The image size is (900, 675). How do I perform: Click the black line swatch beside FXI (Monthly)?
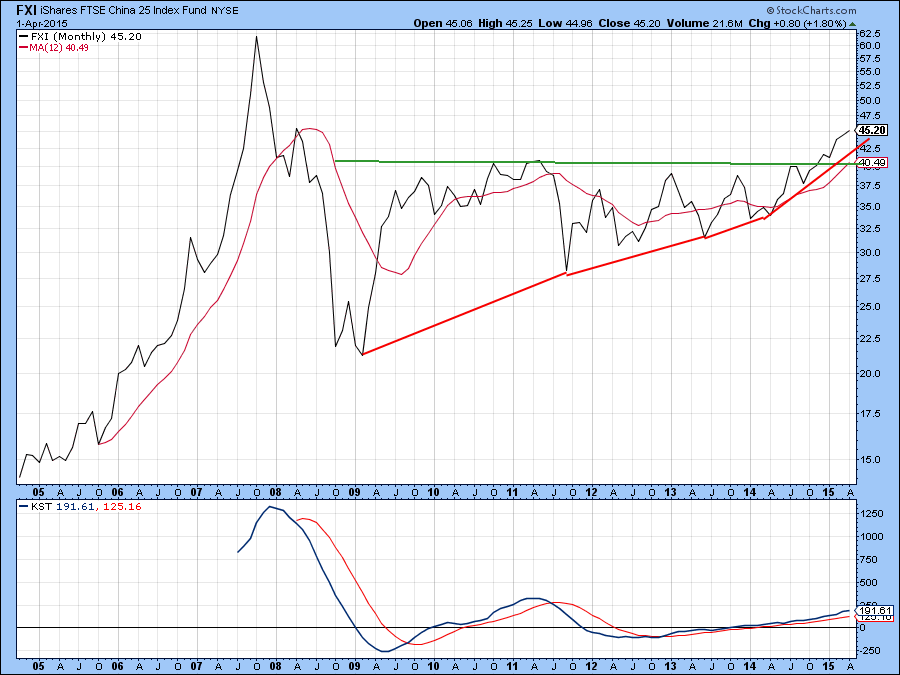(x=24, y=36)
